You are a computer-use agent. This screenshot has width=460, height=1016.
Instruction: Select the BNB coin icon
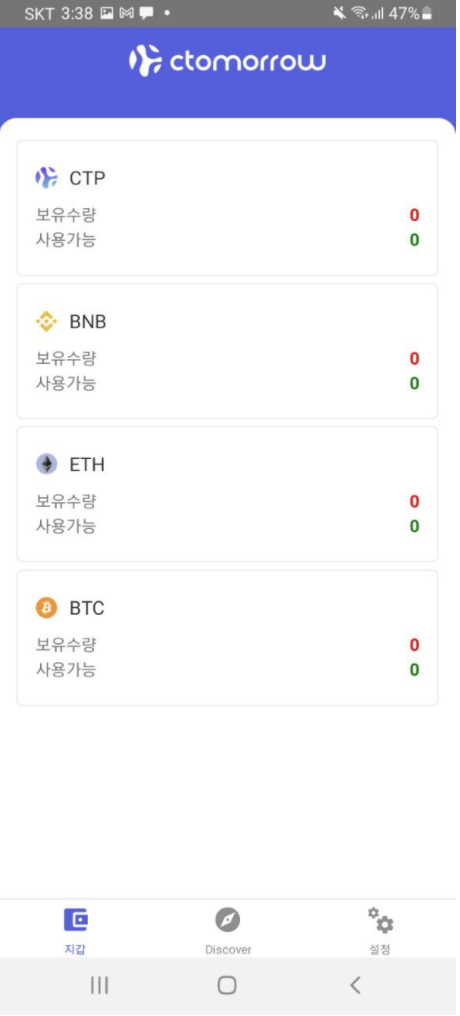tap(46, 321)
